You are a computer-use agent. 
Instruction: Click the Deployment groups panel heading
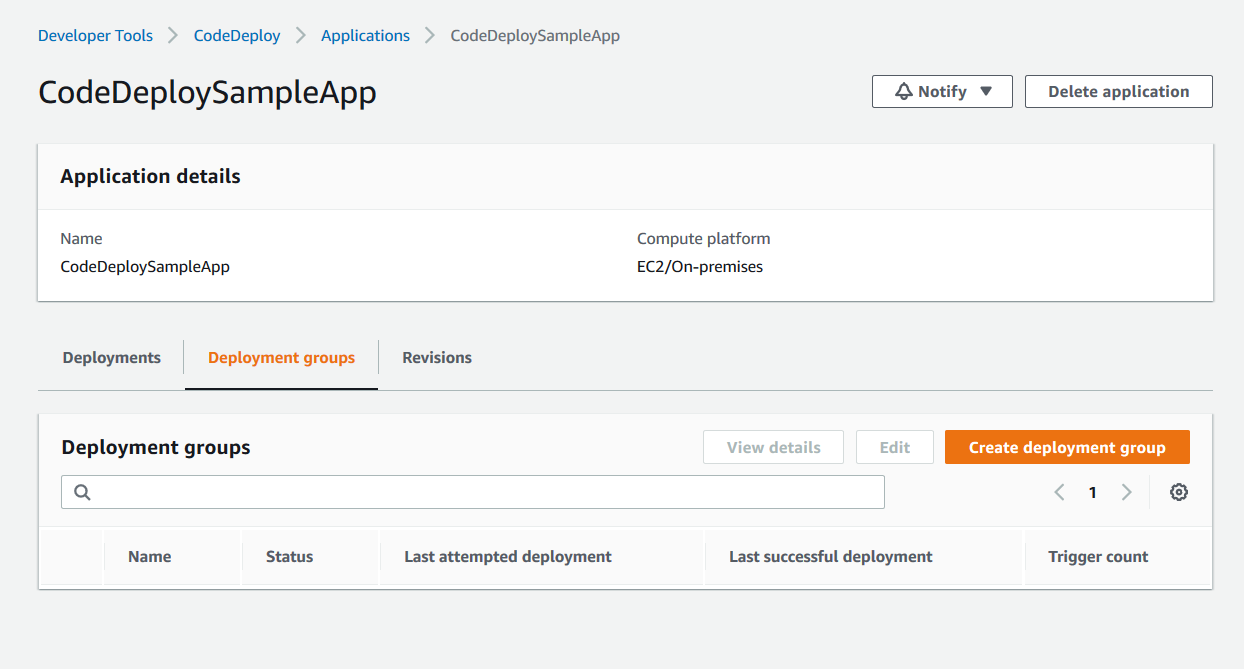coord(156,447)
